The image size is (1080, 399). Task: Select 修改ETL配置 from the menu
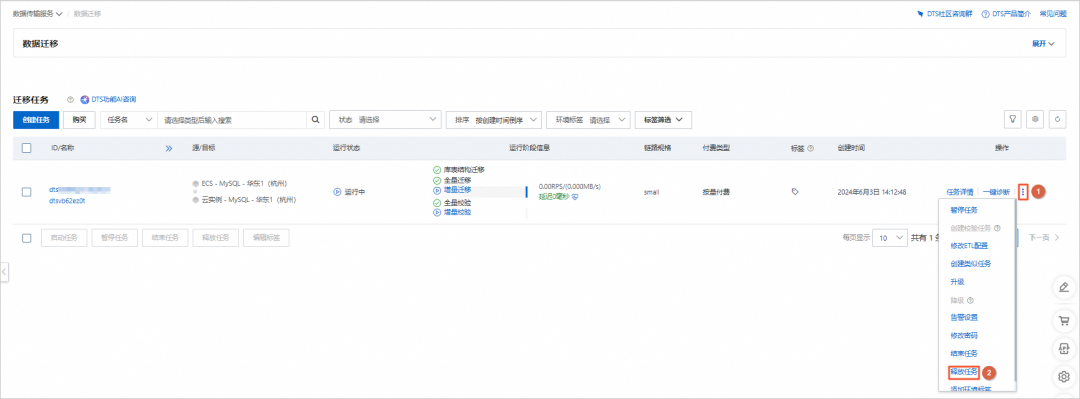(x=969, y=246)
